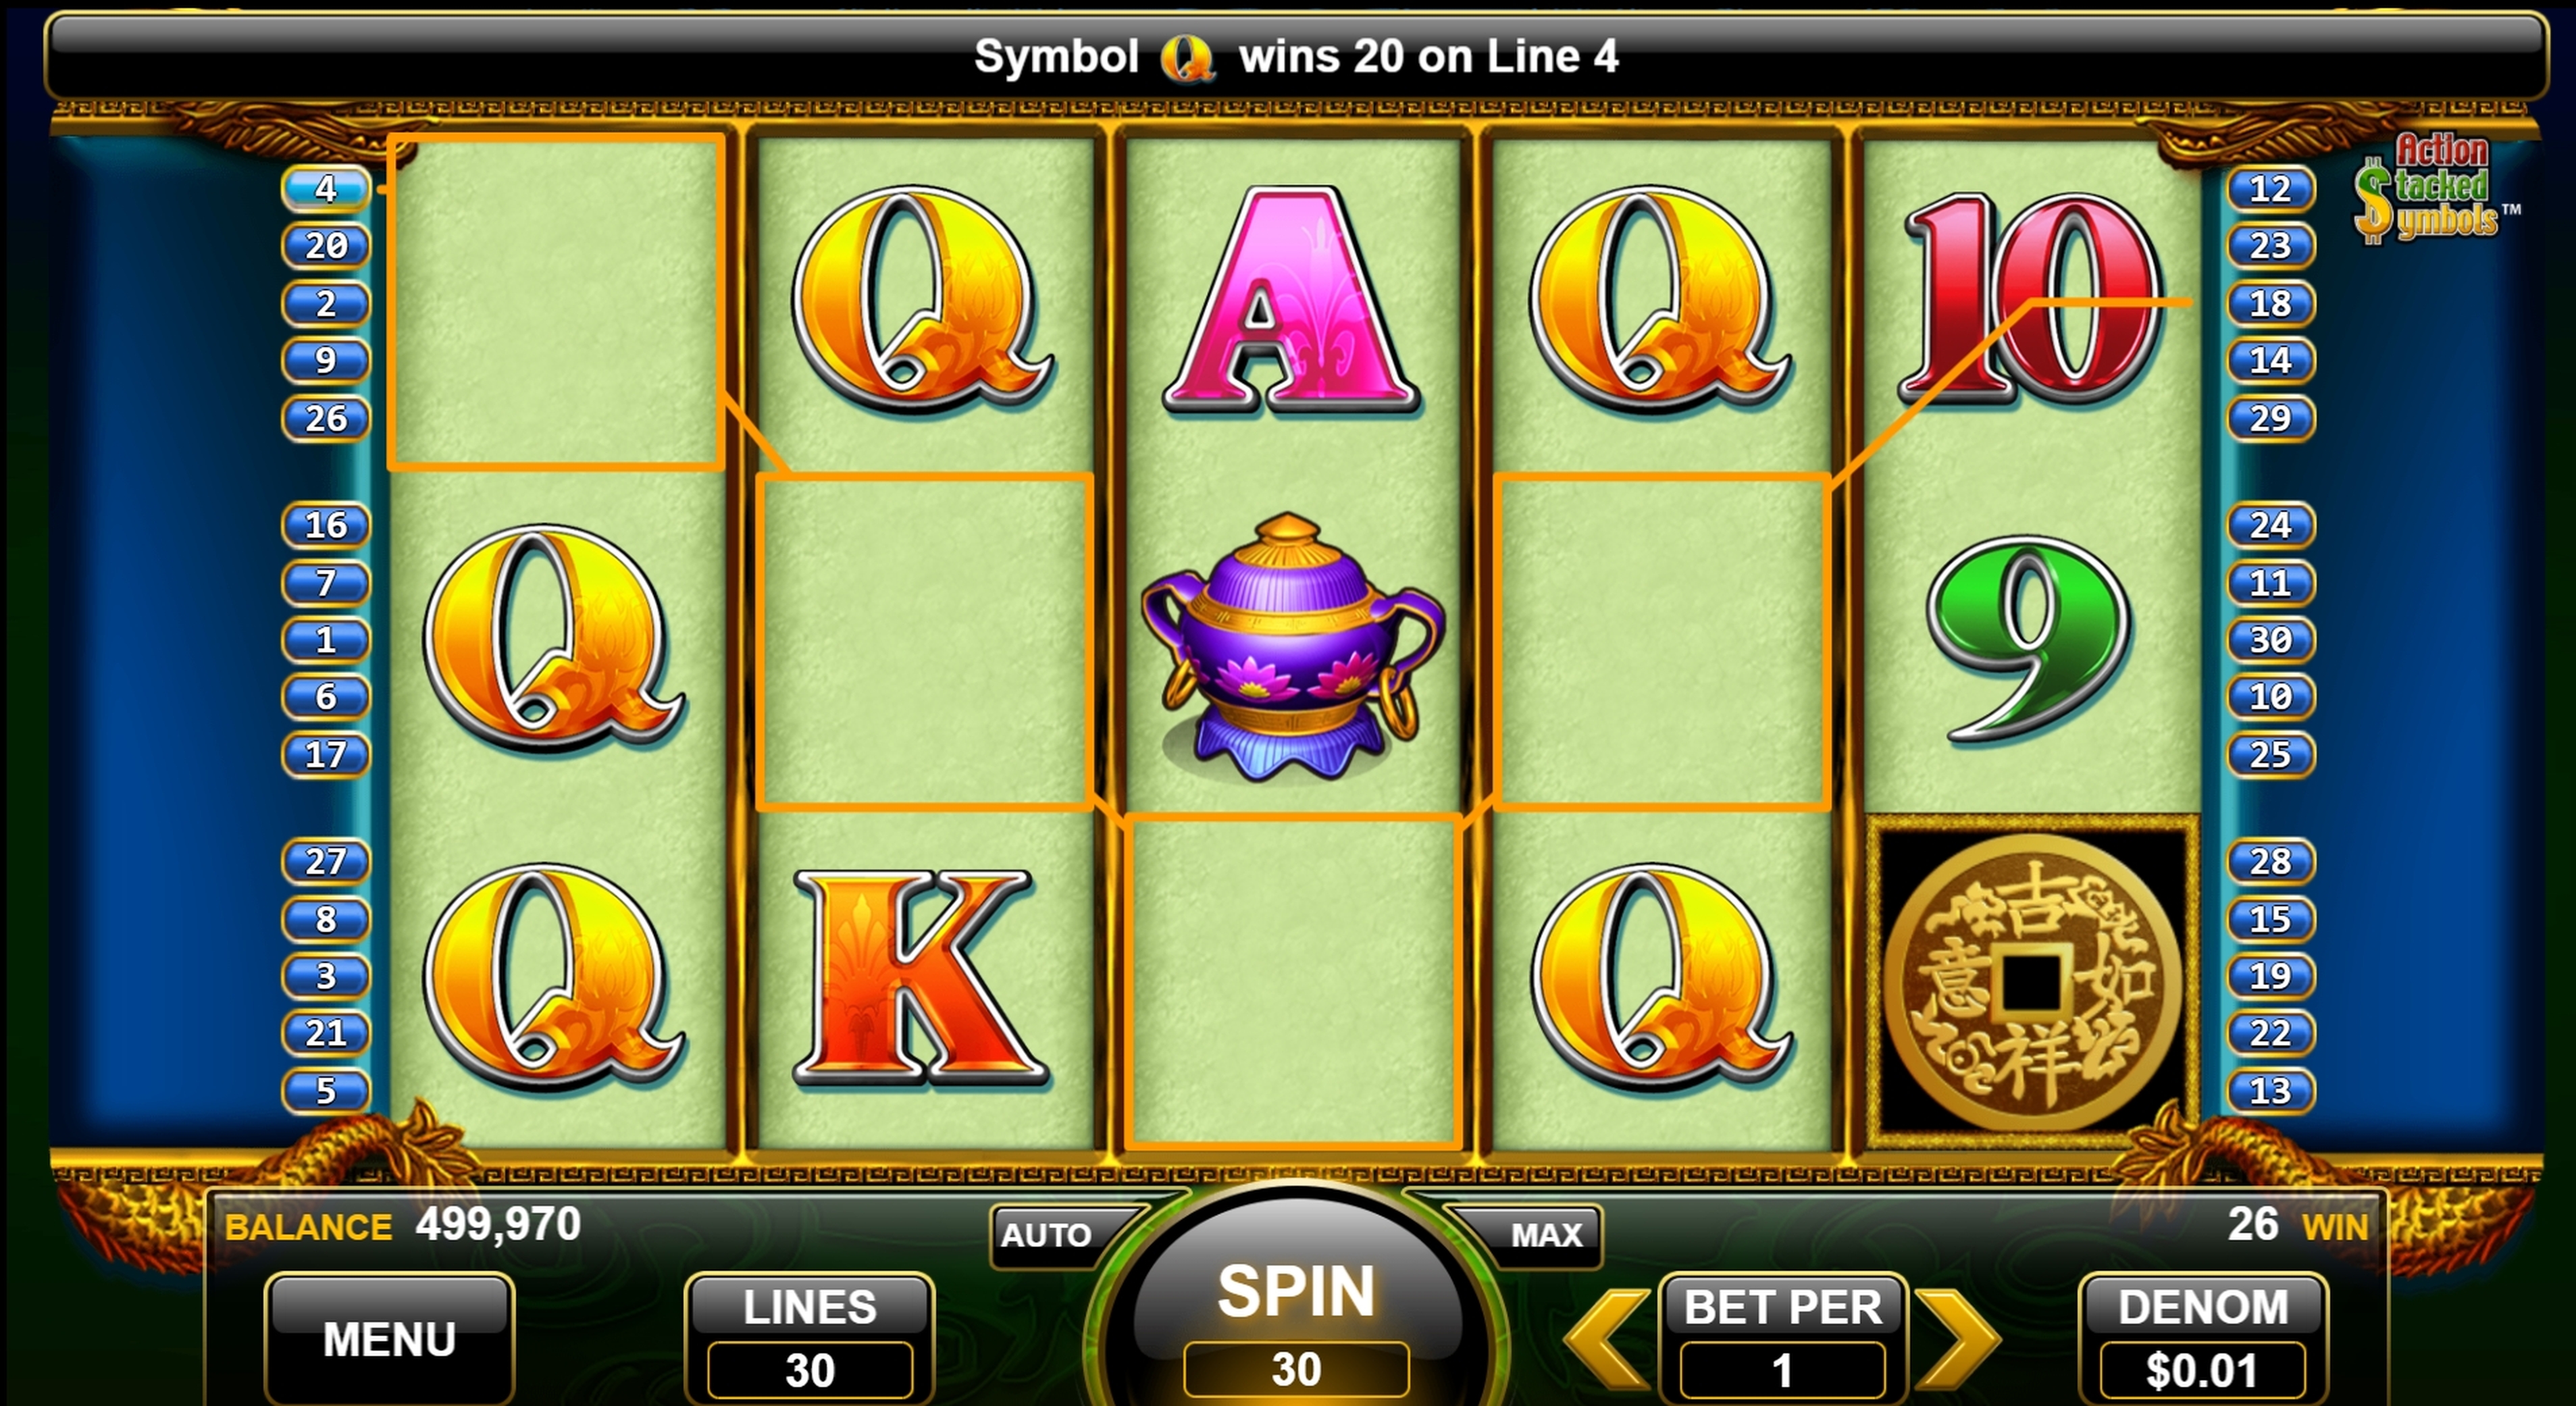Select payline 30 indicator
This screenshot has width=2576, height=1406.
click(x=2270, y=639)
